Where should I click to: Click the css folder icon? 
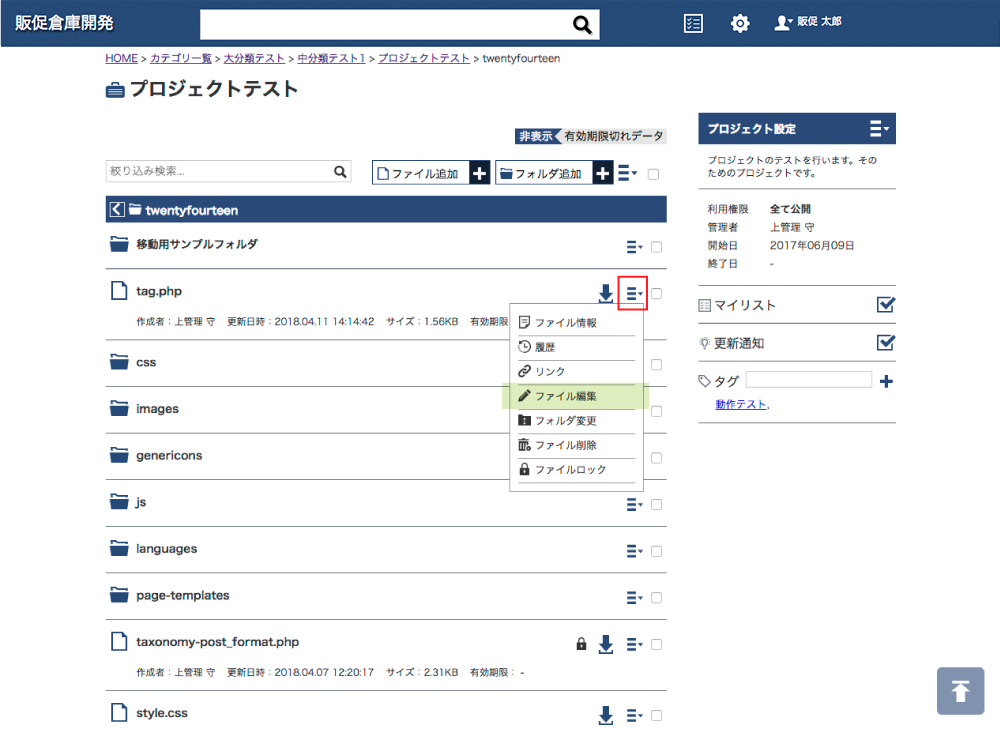click(x=119, y=362)
